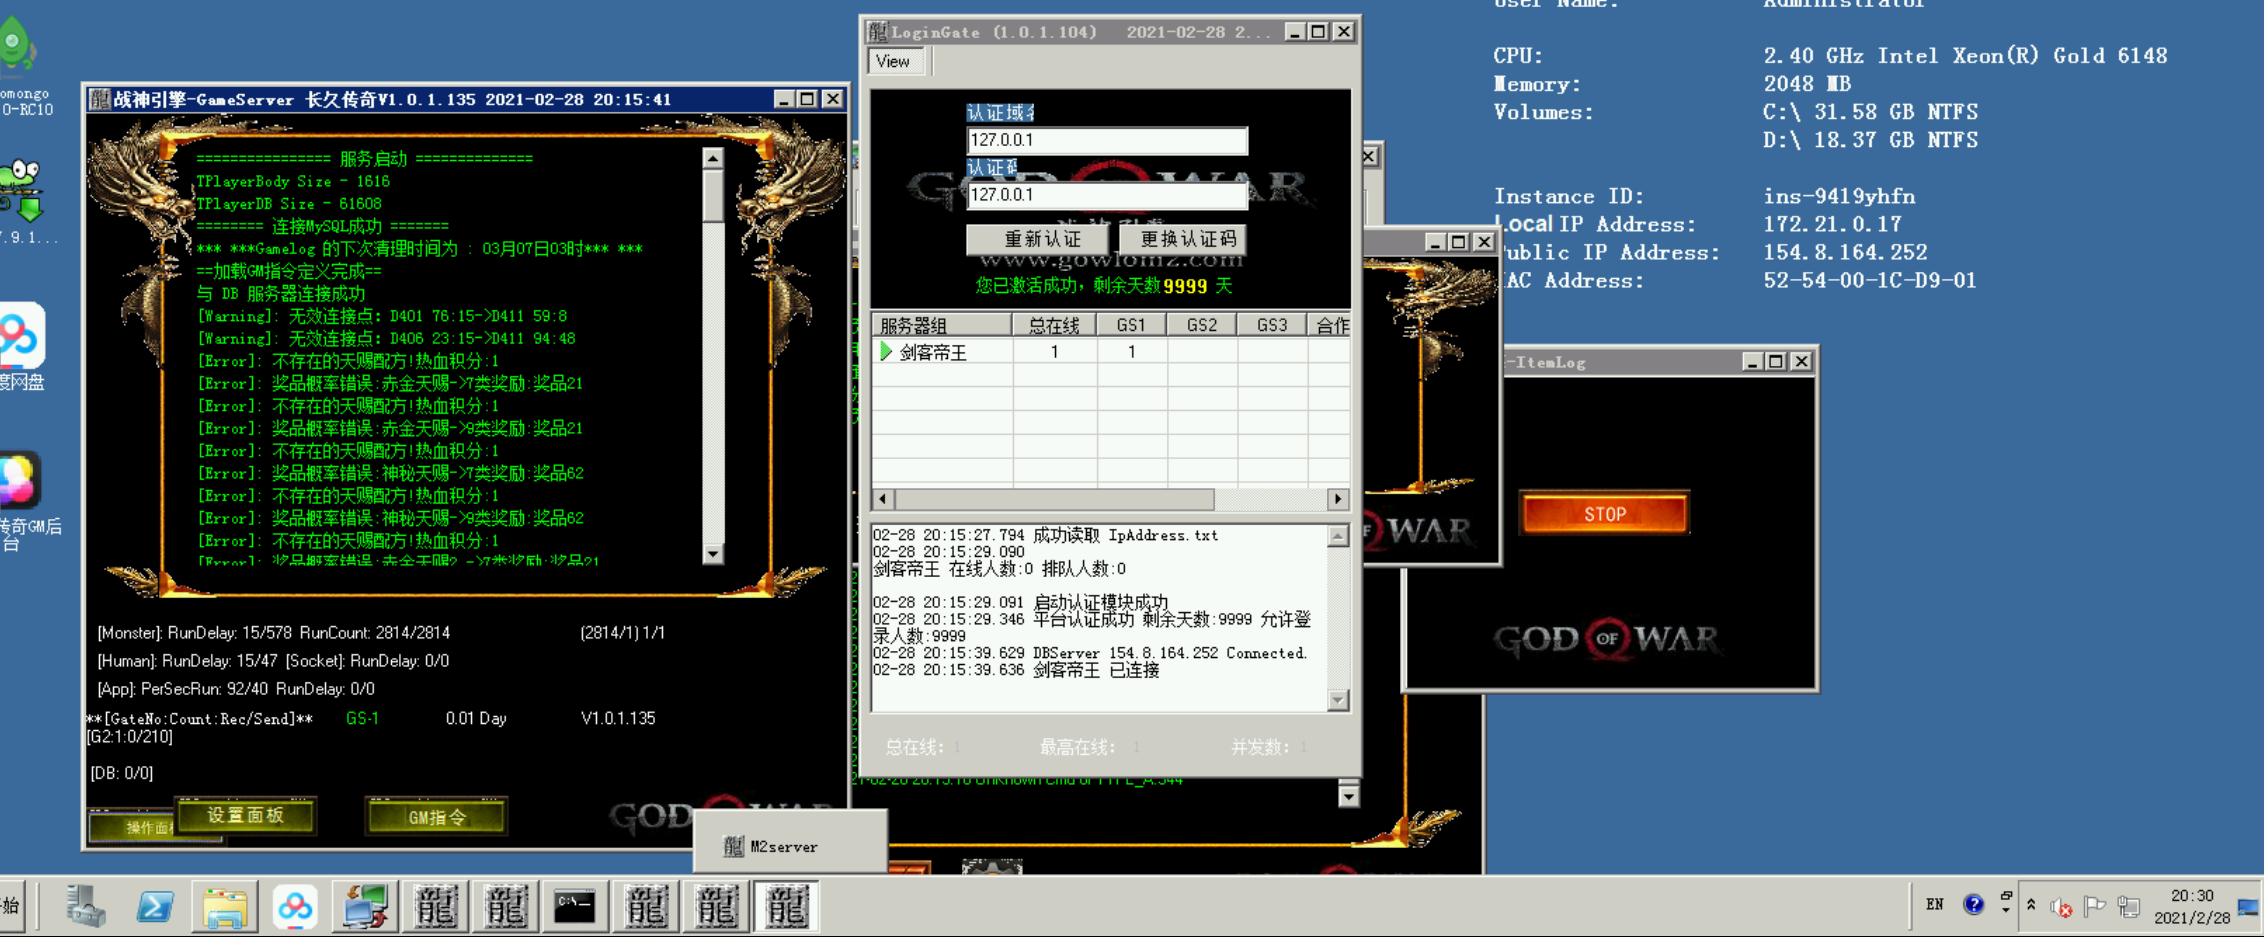The image size is (2264, 937).
Task: Select the 服务器组 column header
Action: click(x=942, y=325)
